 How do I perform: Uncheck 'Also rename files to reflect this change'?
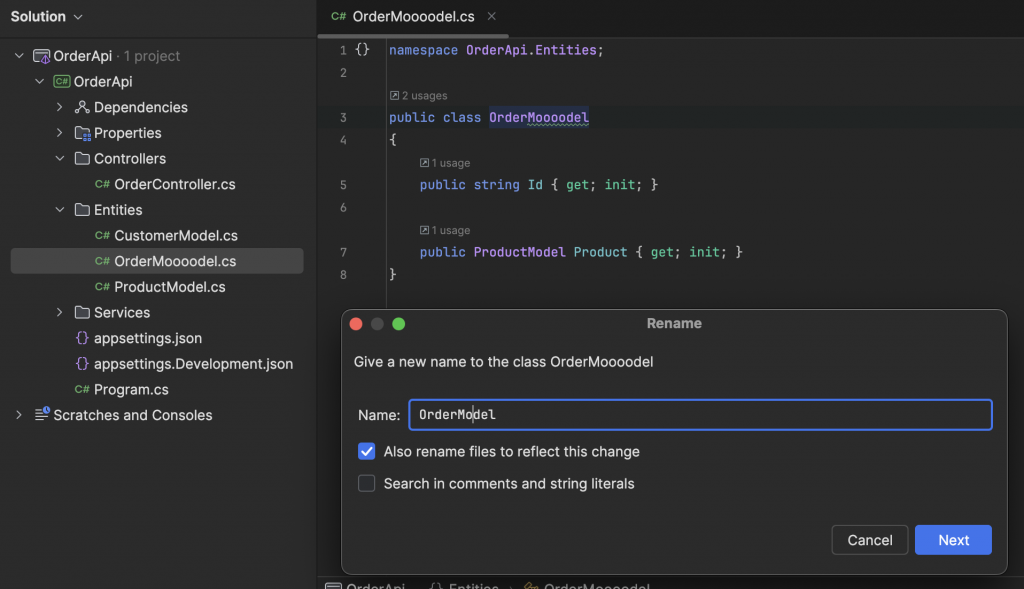(367, 451)
